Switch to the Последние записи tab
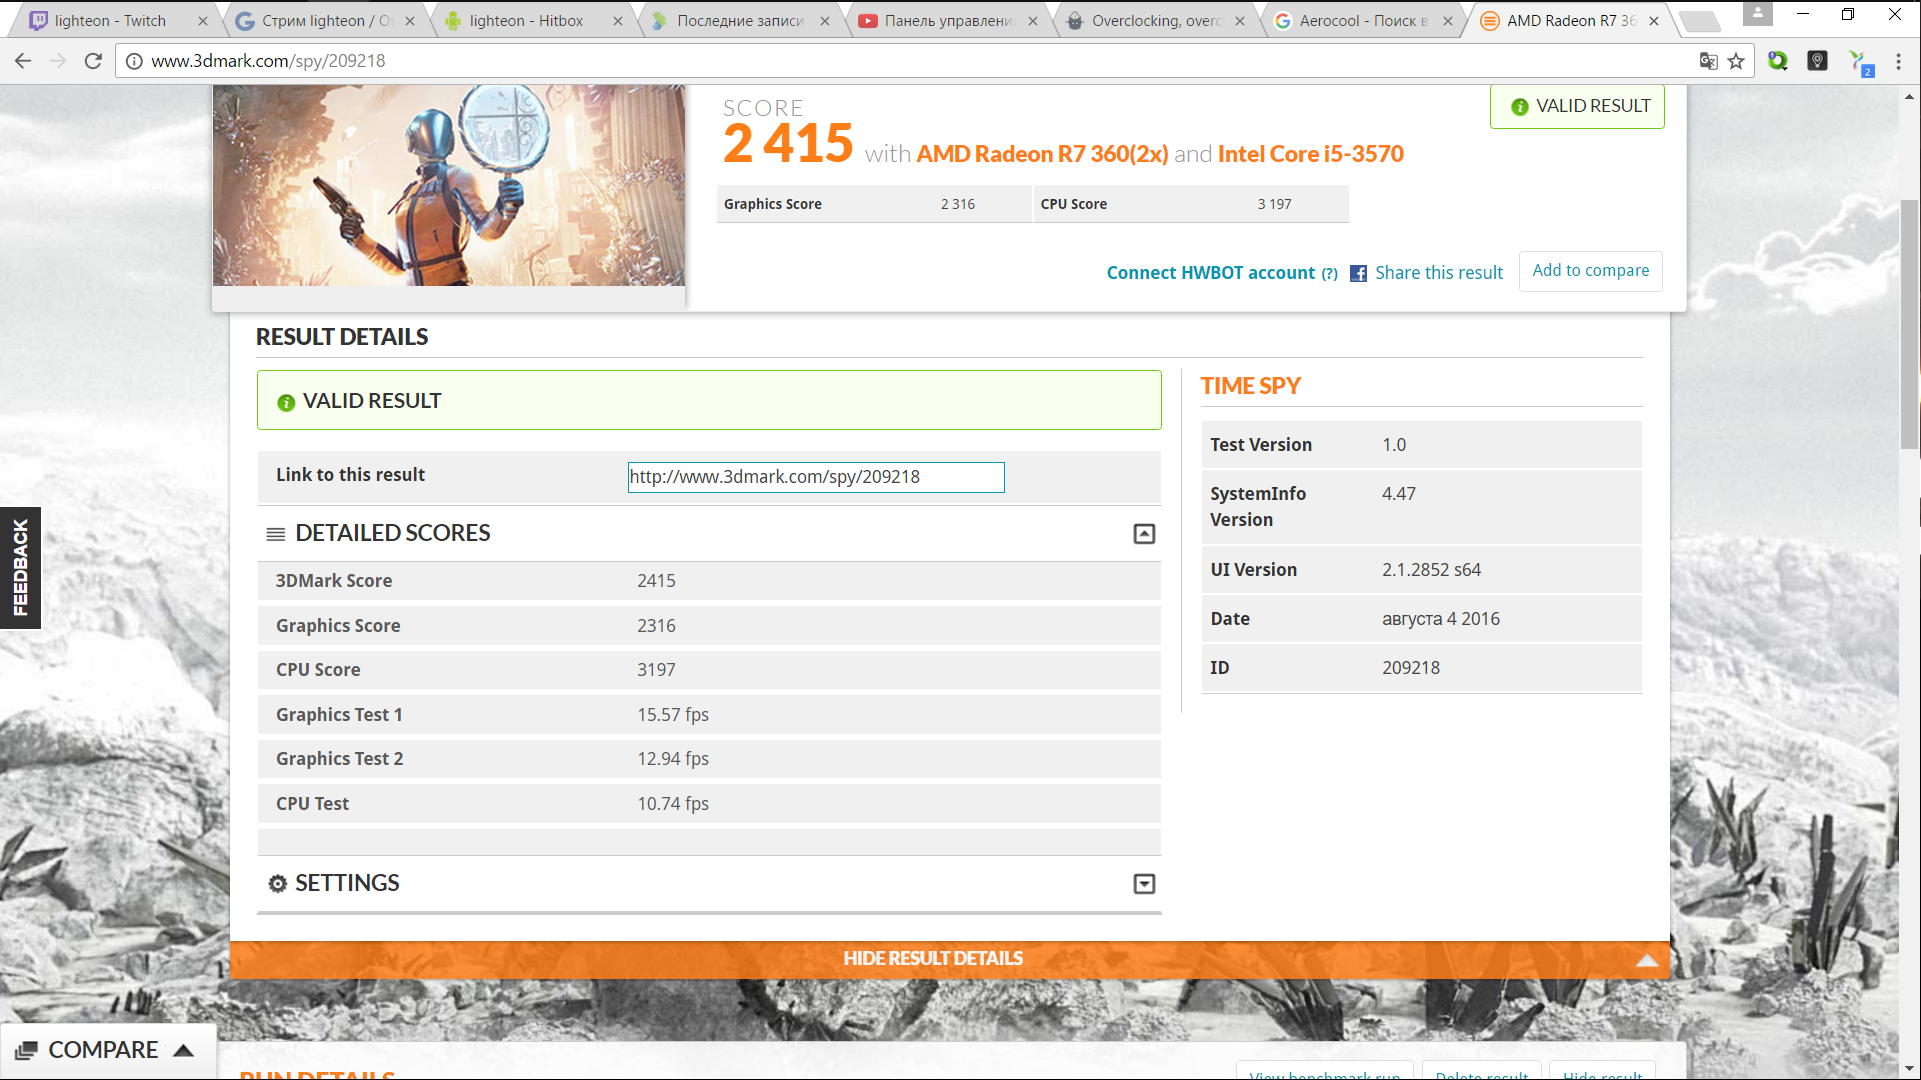Viewport: 1921px width, 1080px height. 738,21
